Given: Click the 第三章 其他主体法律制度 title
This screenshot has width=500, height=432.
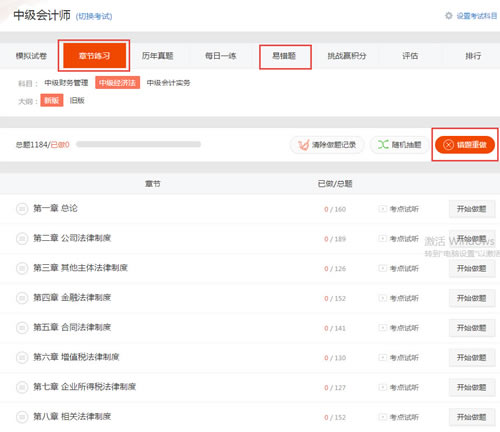Looking at the screenshot, I should click(80, 268).
